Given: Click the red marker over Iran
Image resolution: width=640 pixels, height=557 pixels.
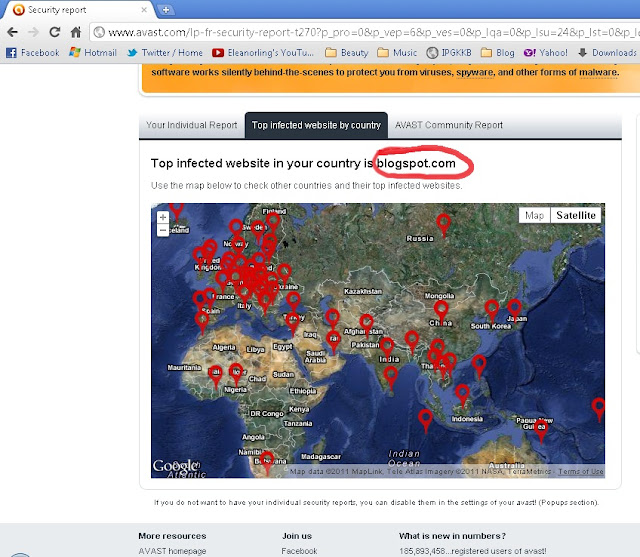Looking at the screenshot, I should (333, 340).
